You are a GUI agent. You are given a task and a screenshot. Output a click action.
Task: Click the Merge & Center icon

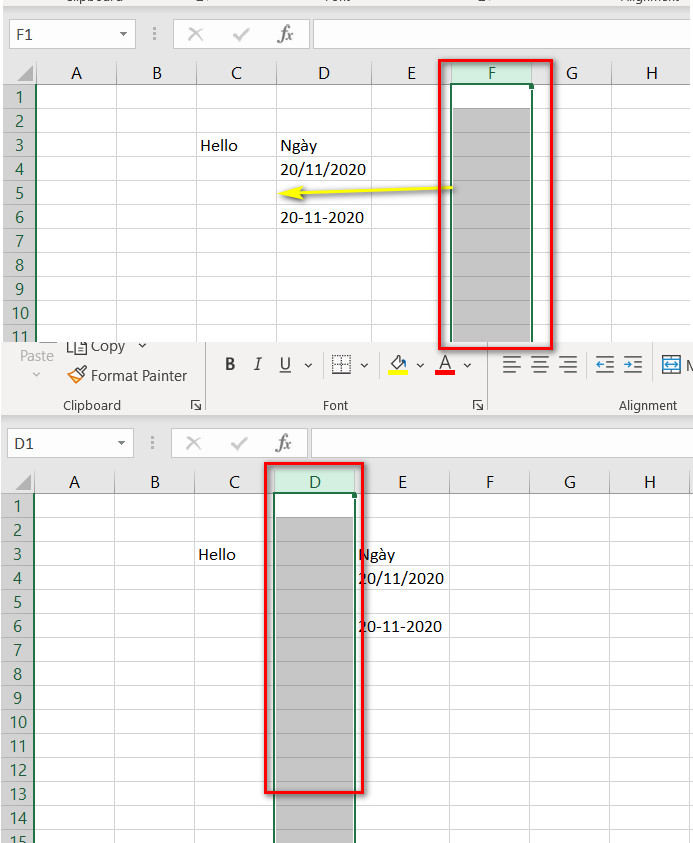click(671, 365)
